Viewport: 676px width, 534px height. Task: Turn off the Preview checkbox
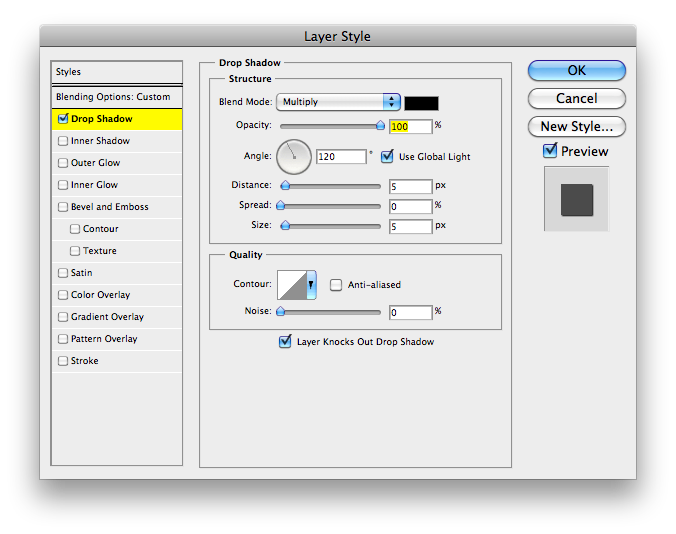(x=549, y=151)
